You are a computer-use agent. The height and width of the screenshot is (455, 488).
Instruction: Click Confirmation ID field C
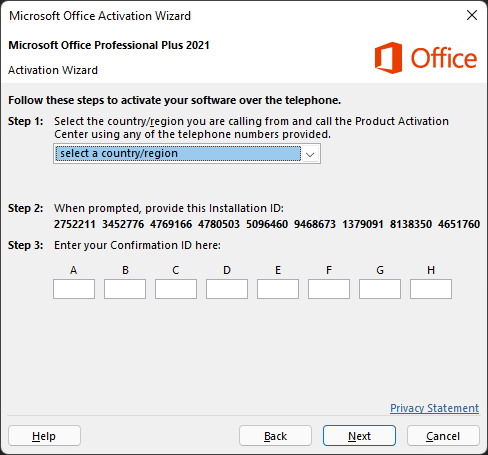[x=176, y=289]
